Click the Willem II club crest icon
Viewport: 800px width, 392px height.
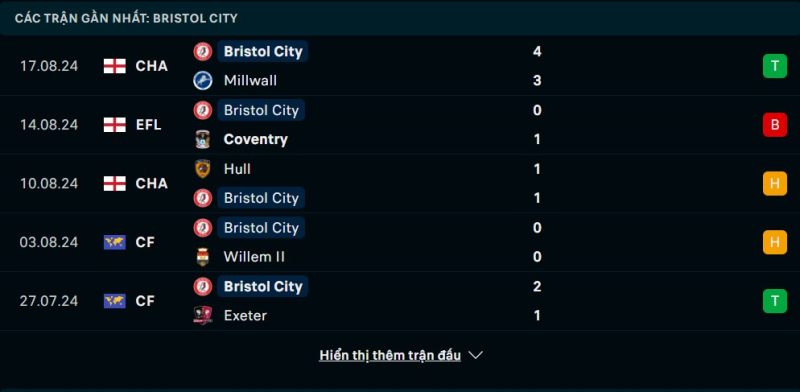tap(203, 257)
